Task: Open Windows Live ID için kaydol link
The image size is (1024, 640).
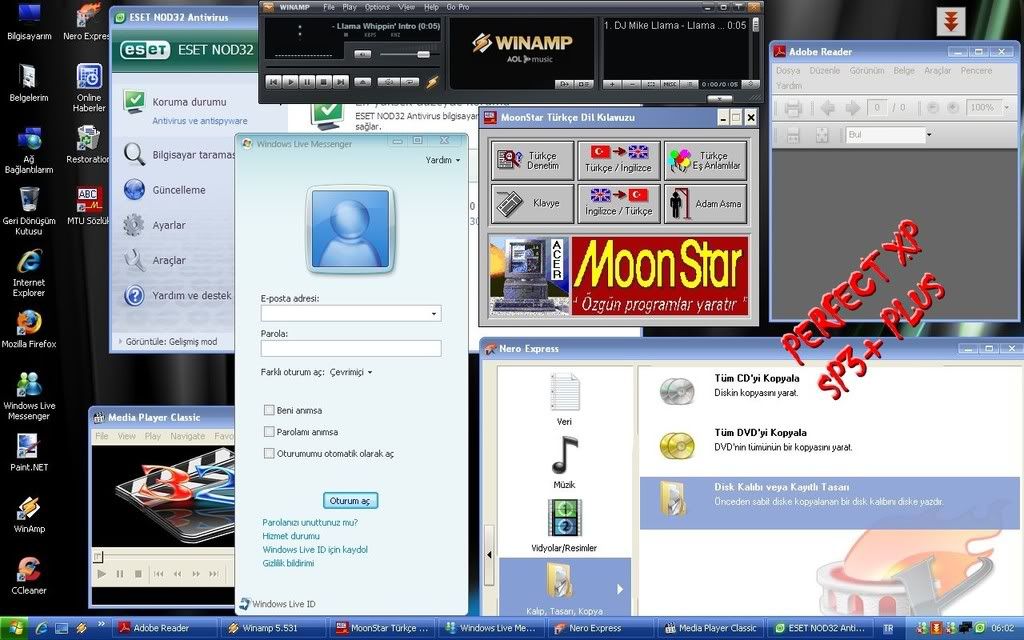Action: [315, 550]
